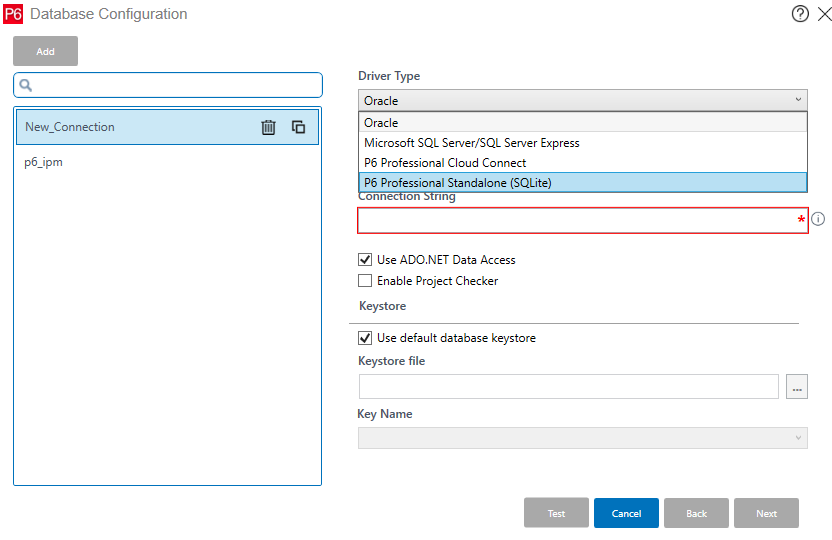Select P6 Professional Standalone (SQLite) option
Screen dimensions: 832x540
582,182
